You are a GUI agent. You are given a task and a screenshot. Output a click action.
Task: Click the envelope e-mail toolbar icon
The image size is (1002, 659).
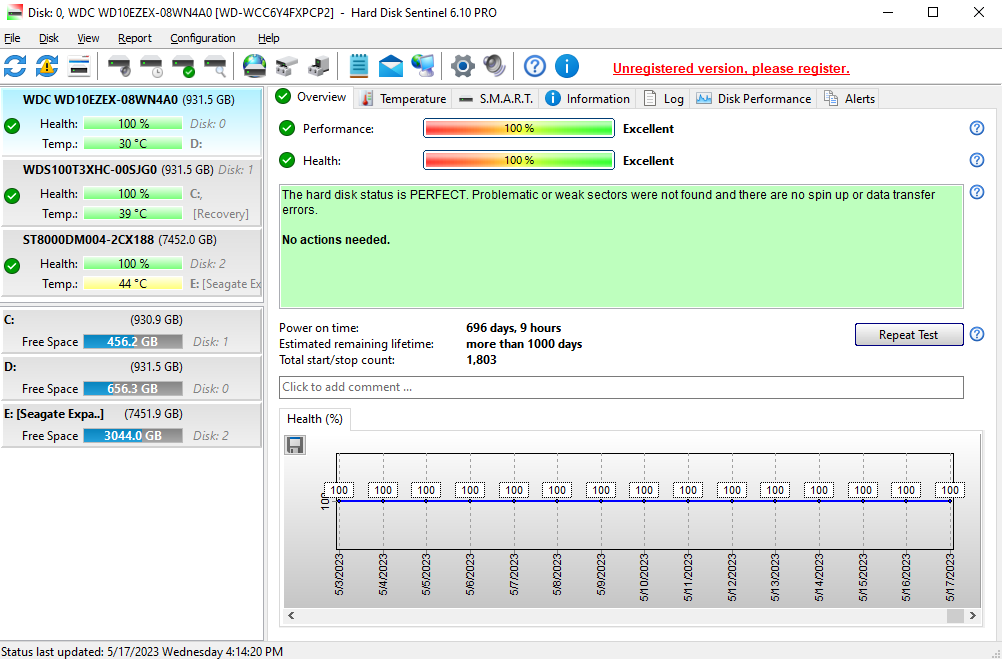point(390,66)
